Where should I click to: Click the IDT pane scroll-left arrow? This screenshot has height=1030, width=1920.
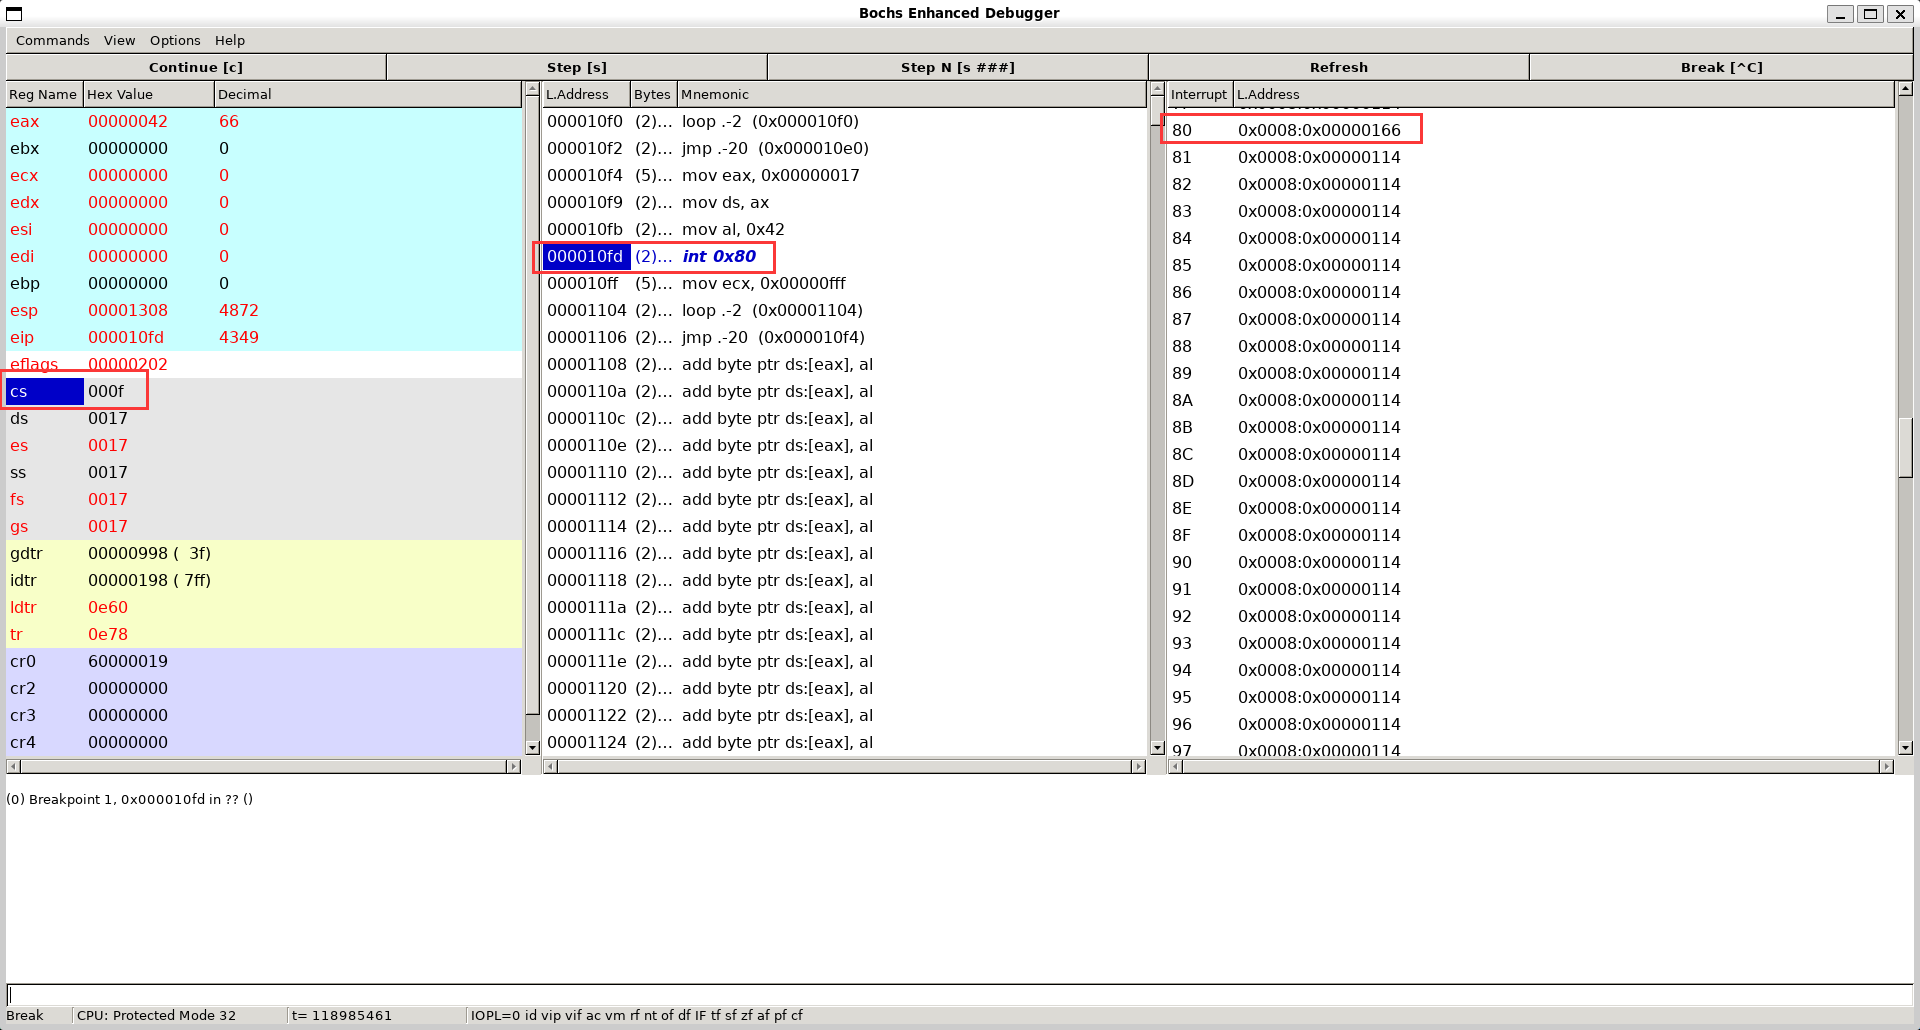coord(1176,766)
